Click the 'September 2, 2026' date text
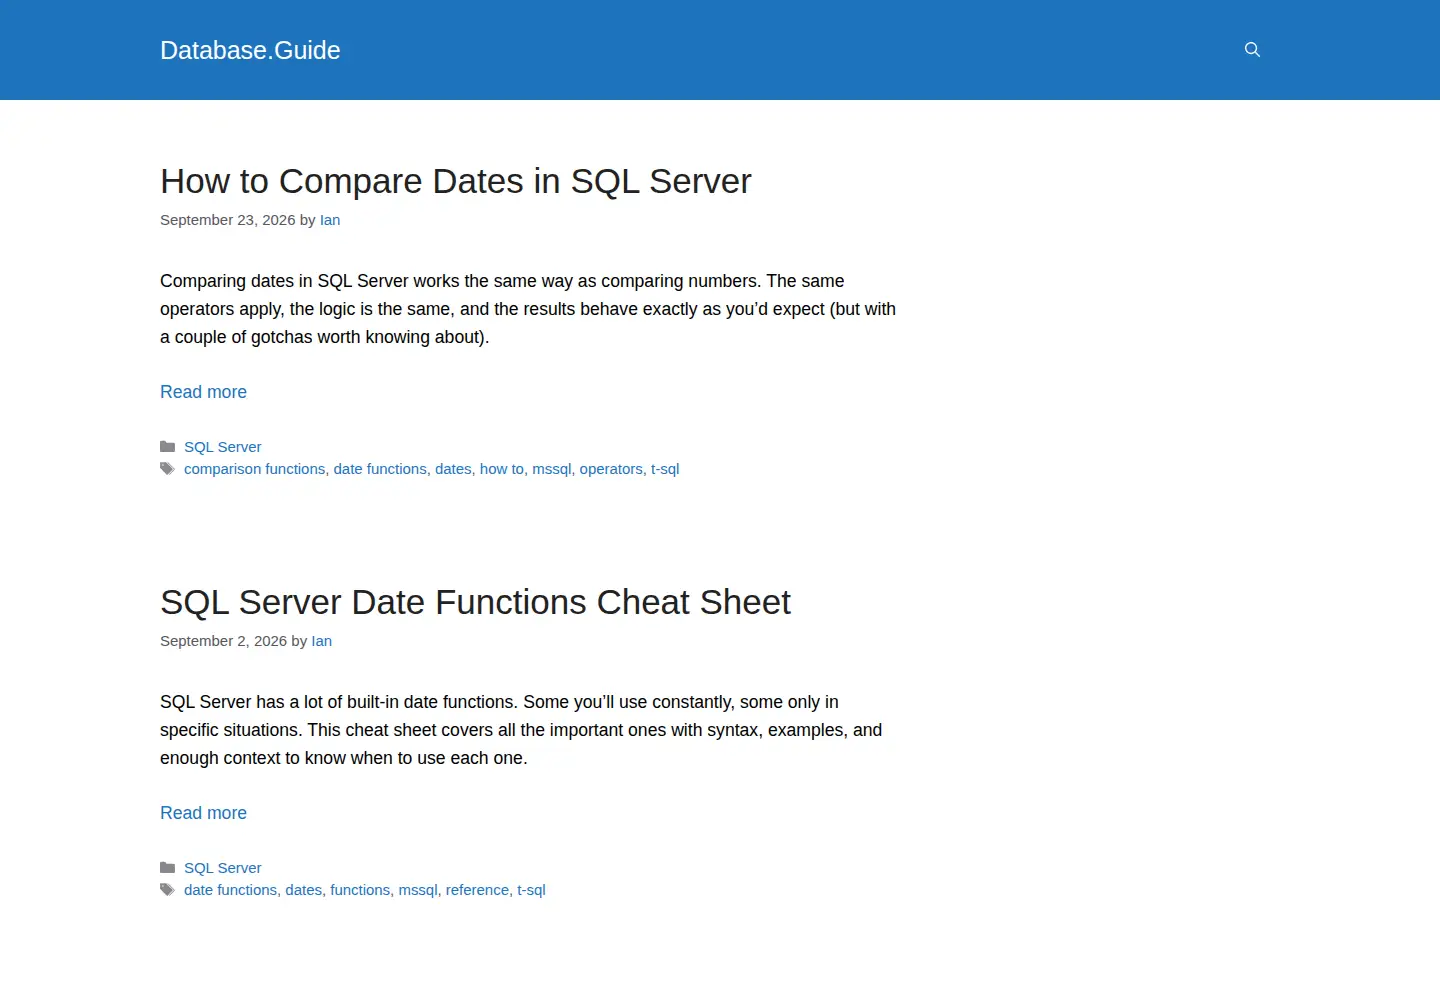The image size is (1440, 1000). [223, 641]
